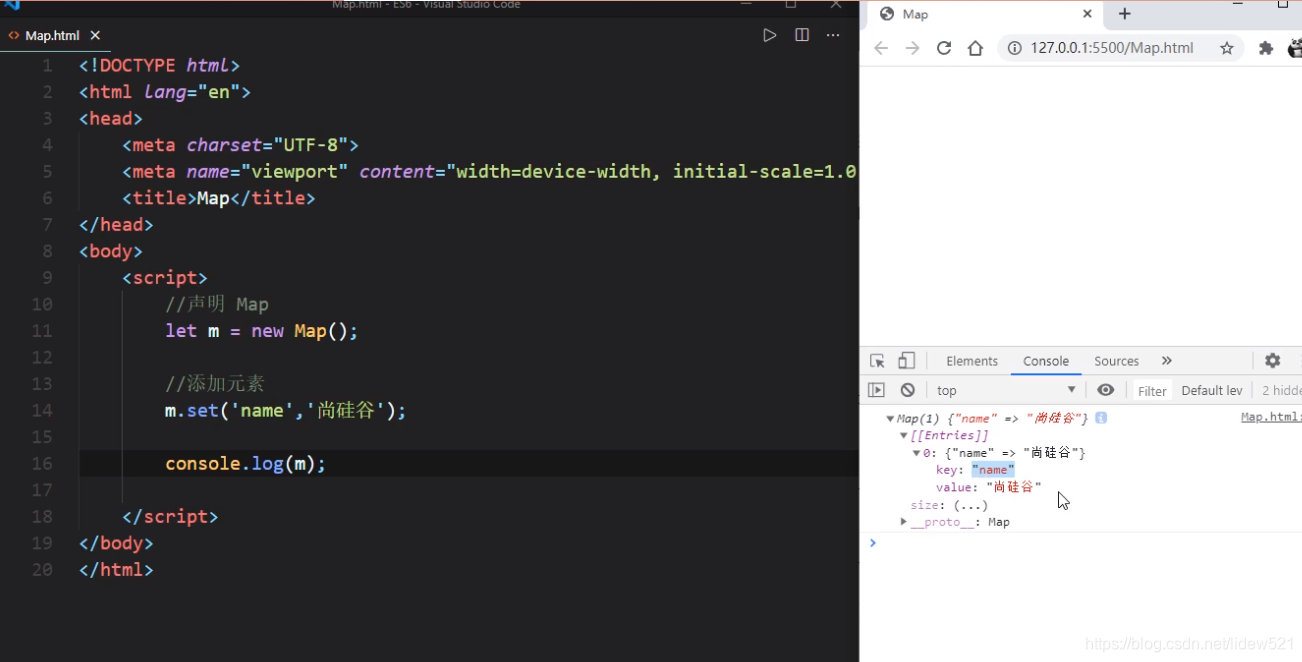Viewport: 1302px width, 662px height.
Task: Clear the console using the clear icon
Action: 907,390
